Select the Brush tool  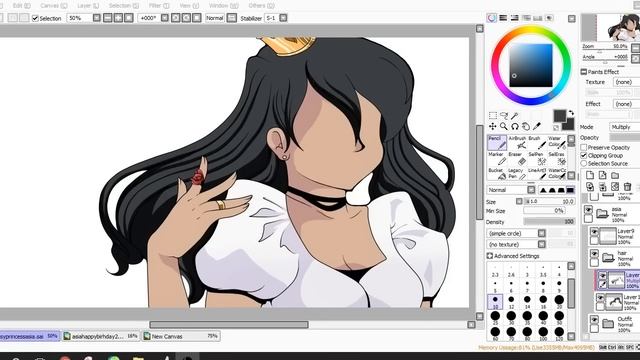[x=537, y=143]
